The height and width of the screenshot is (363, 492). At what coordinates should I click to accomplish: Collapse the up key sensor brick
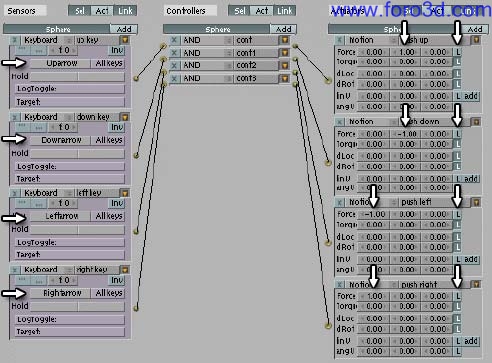click(125, 40)
